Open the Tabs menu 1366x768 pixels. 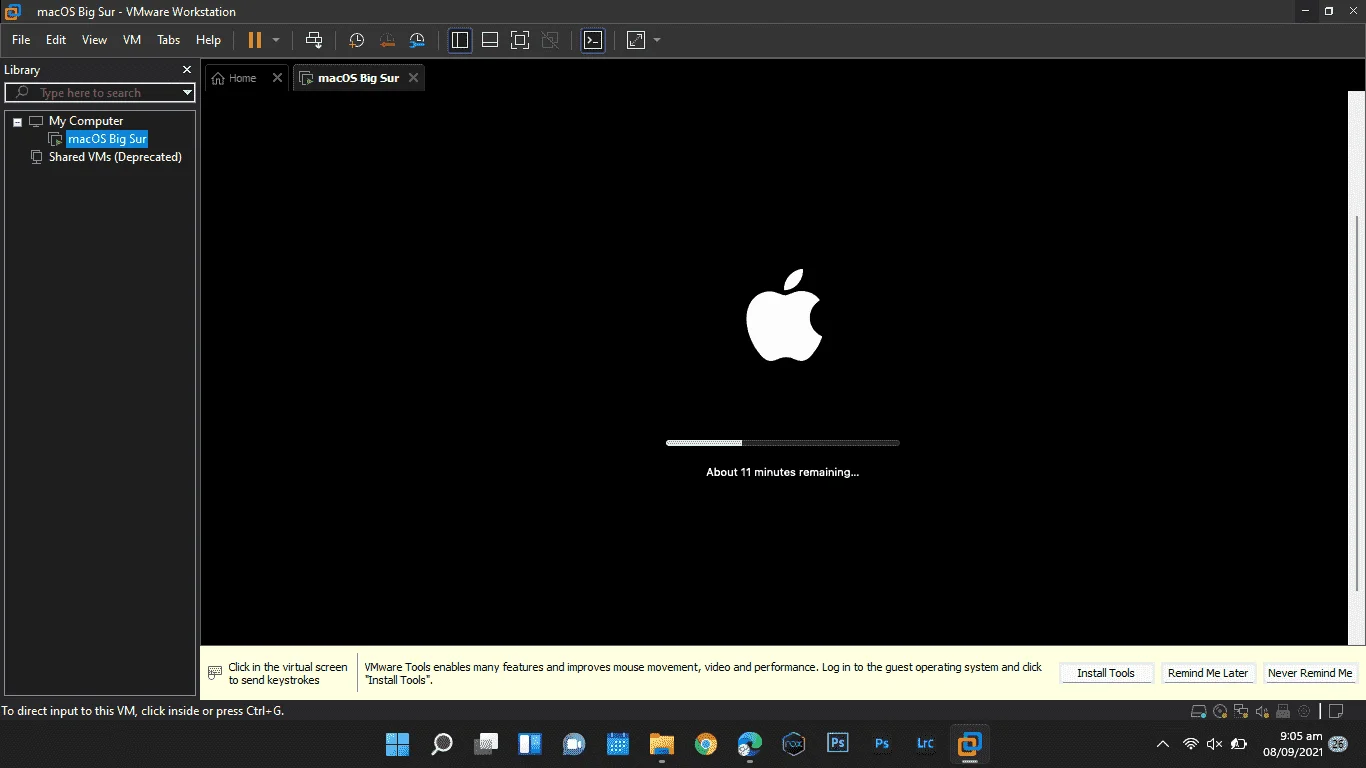coord(169,40)
